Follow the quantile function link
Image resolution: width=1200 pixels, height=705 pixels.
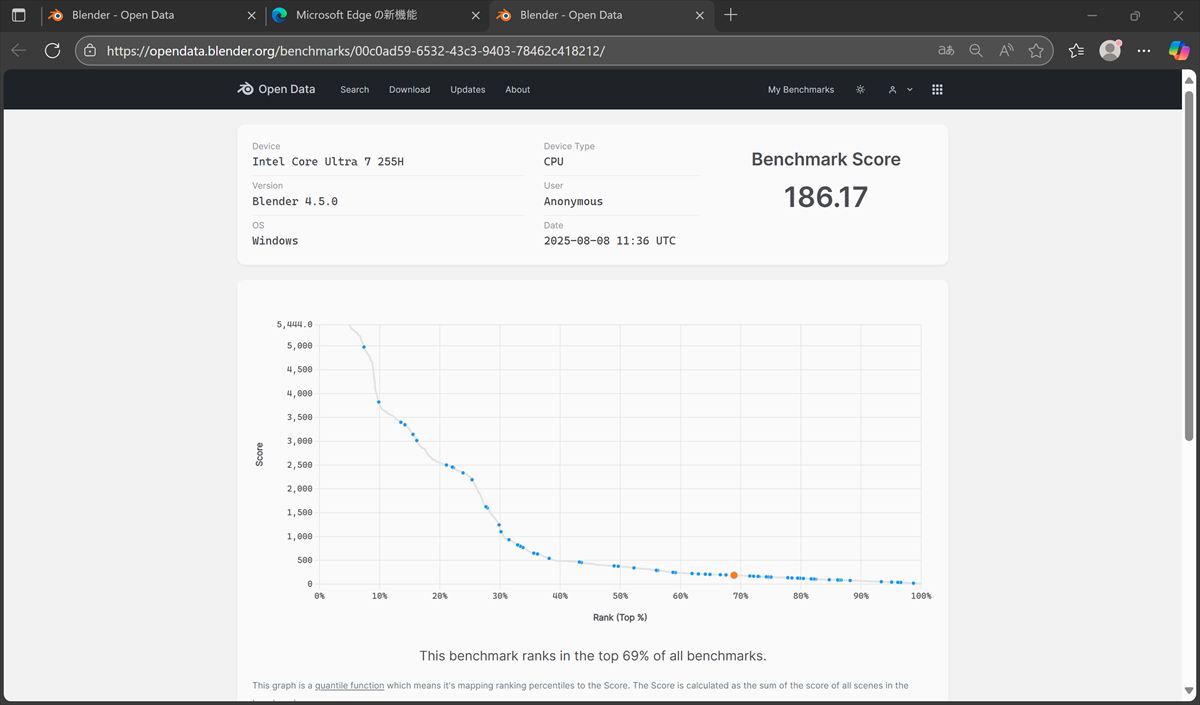[x=350, y=686]
